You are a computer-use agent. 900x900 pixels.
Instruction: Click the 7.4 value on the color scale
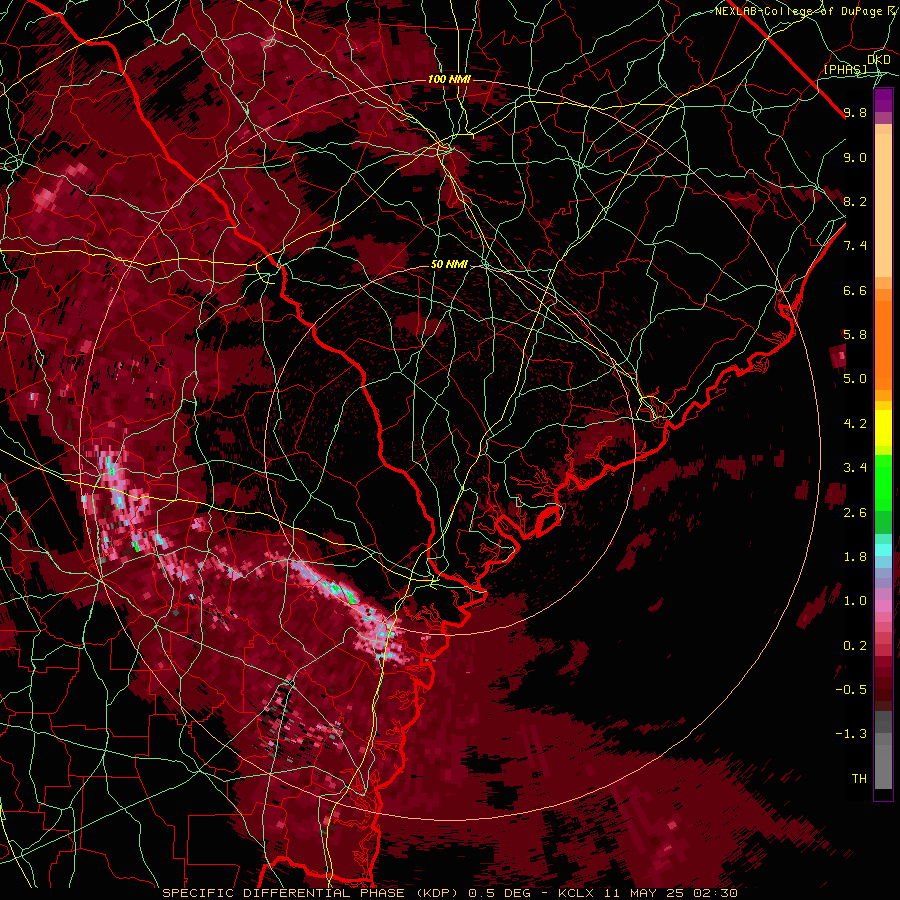[x=855, y=246]
